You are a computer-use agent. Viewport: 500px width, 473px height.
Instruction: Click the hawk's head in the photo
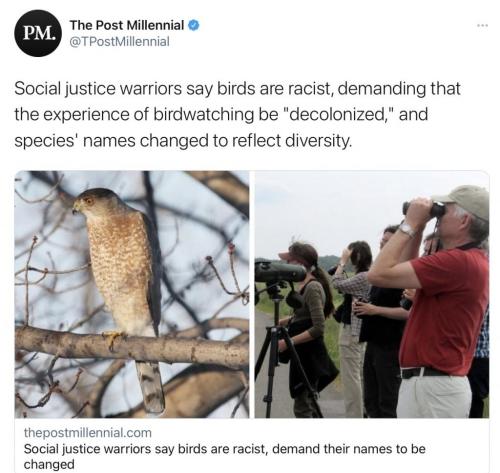point(91,202)
